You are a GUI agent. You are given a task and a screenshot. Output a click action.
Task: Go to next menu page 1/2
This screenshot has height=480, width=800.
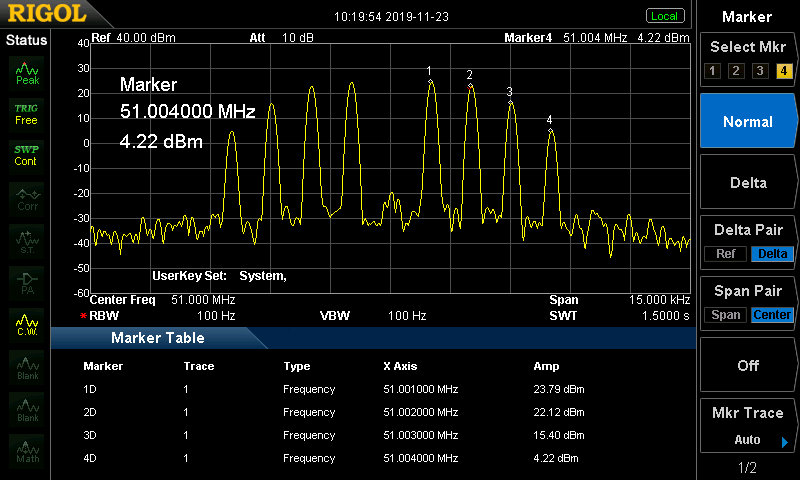pos(747,468)
